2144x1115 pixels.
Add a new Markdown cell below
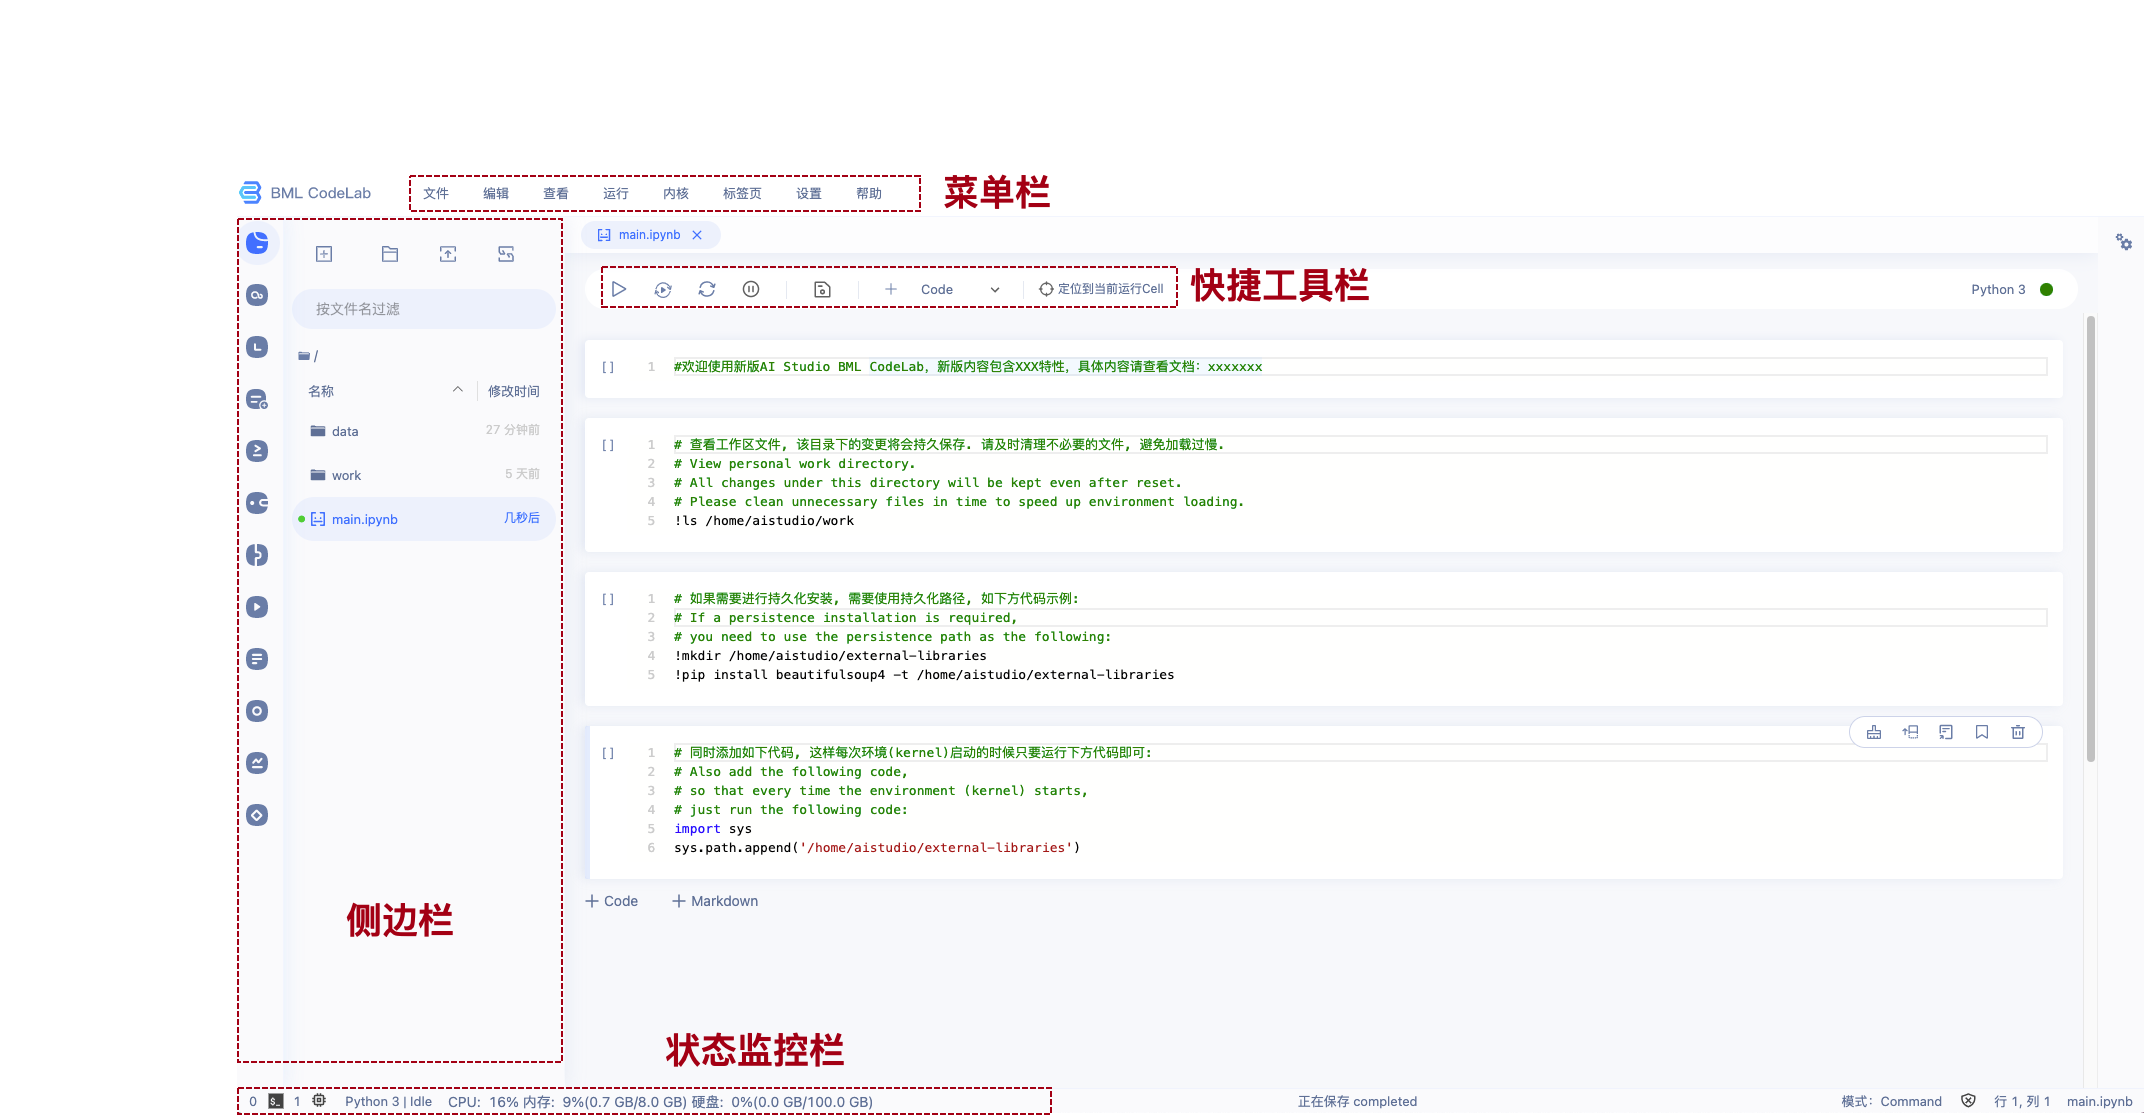pos(715,901)
